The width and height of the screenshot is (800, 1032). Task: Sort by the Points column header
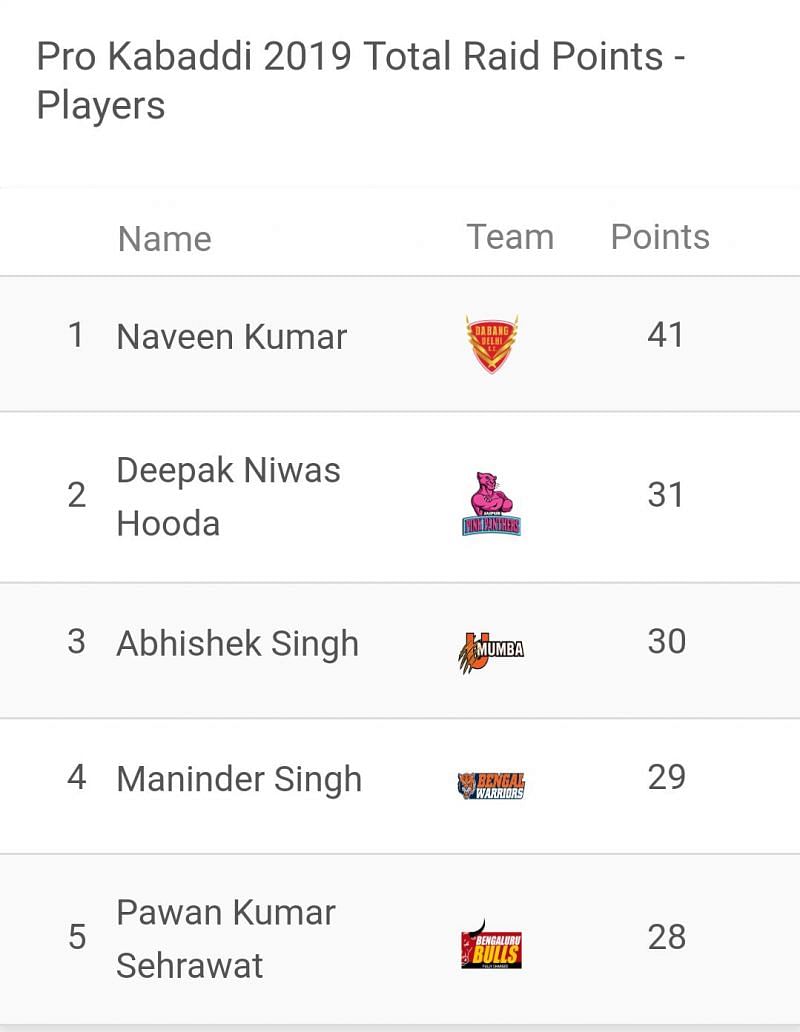click(660, 237)
